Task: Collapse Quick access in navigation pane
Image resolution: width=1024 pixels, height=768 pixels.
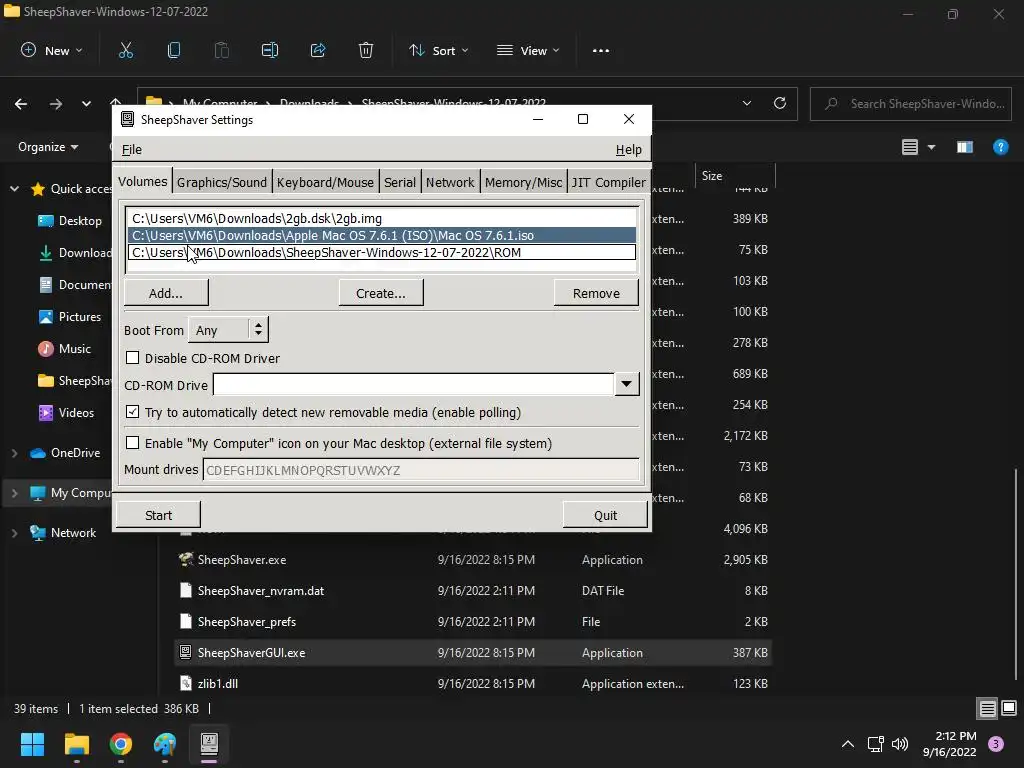Action: pyautogui.click(x=14, y=189)
